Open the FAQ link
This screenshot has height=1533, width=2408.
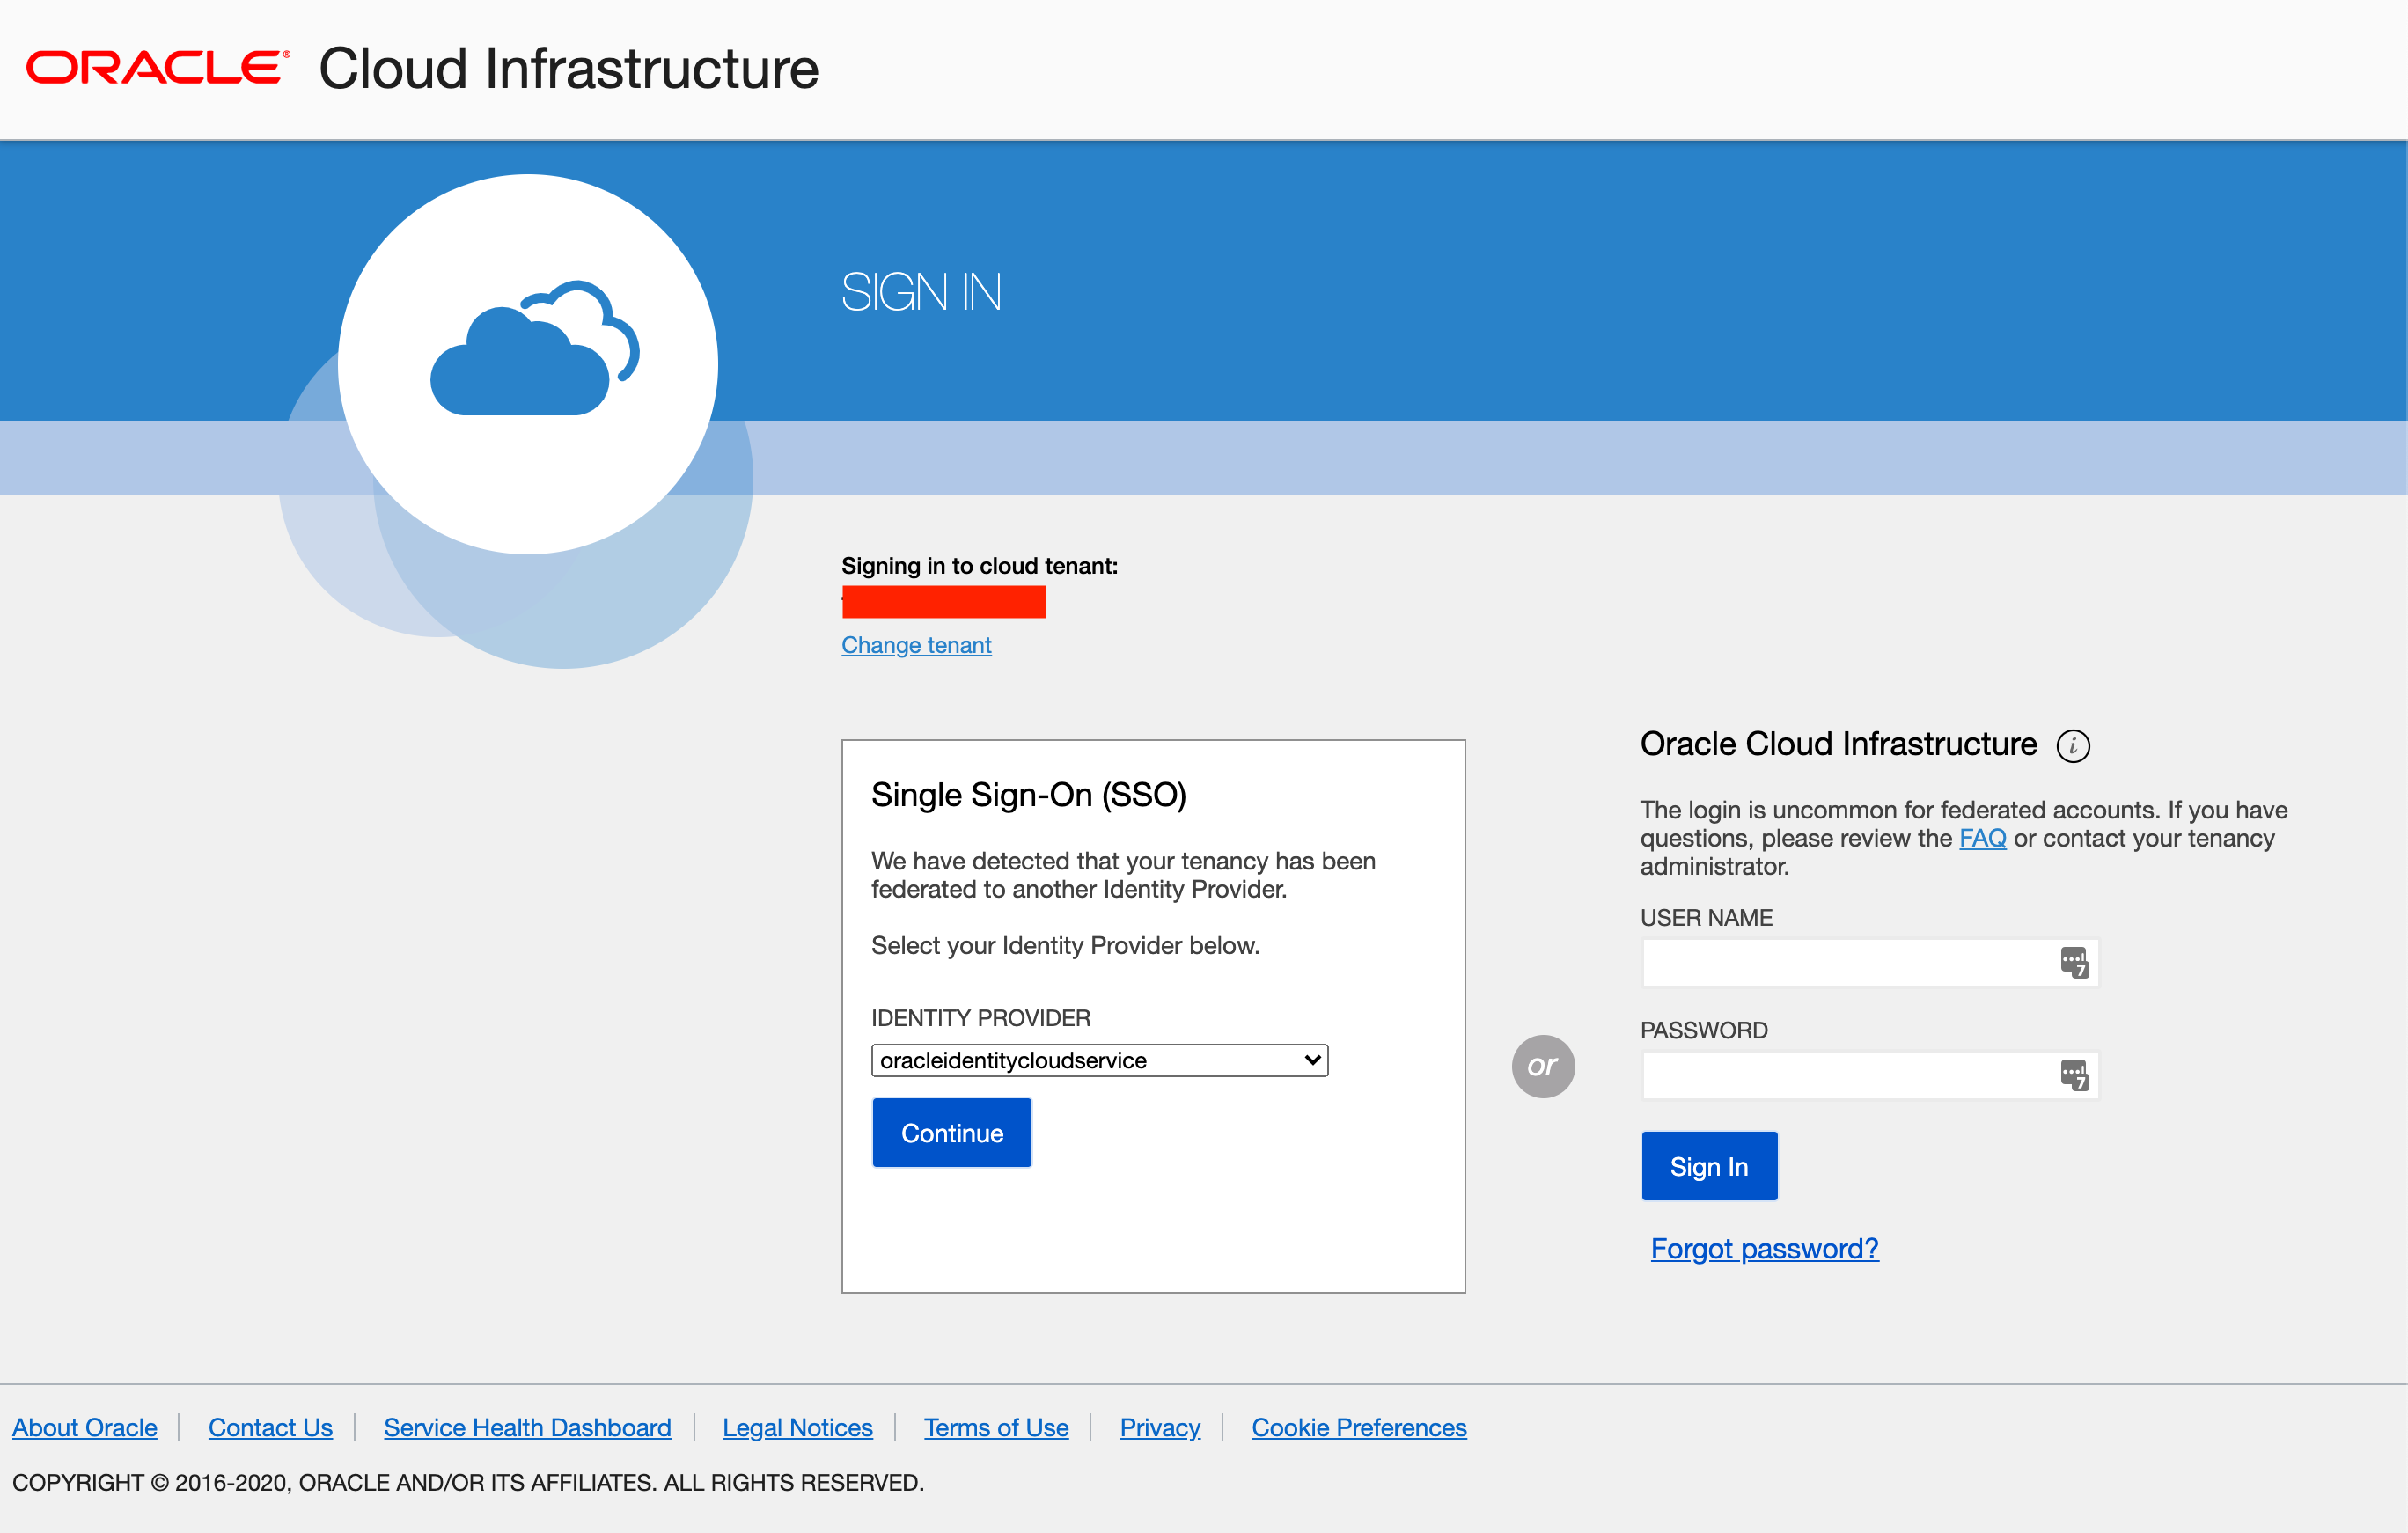click(x=1981, y=838)
